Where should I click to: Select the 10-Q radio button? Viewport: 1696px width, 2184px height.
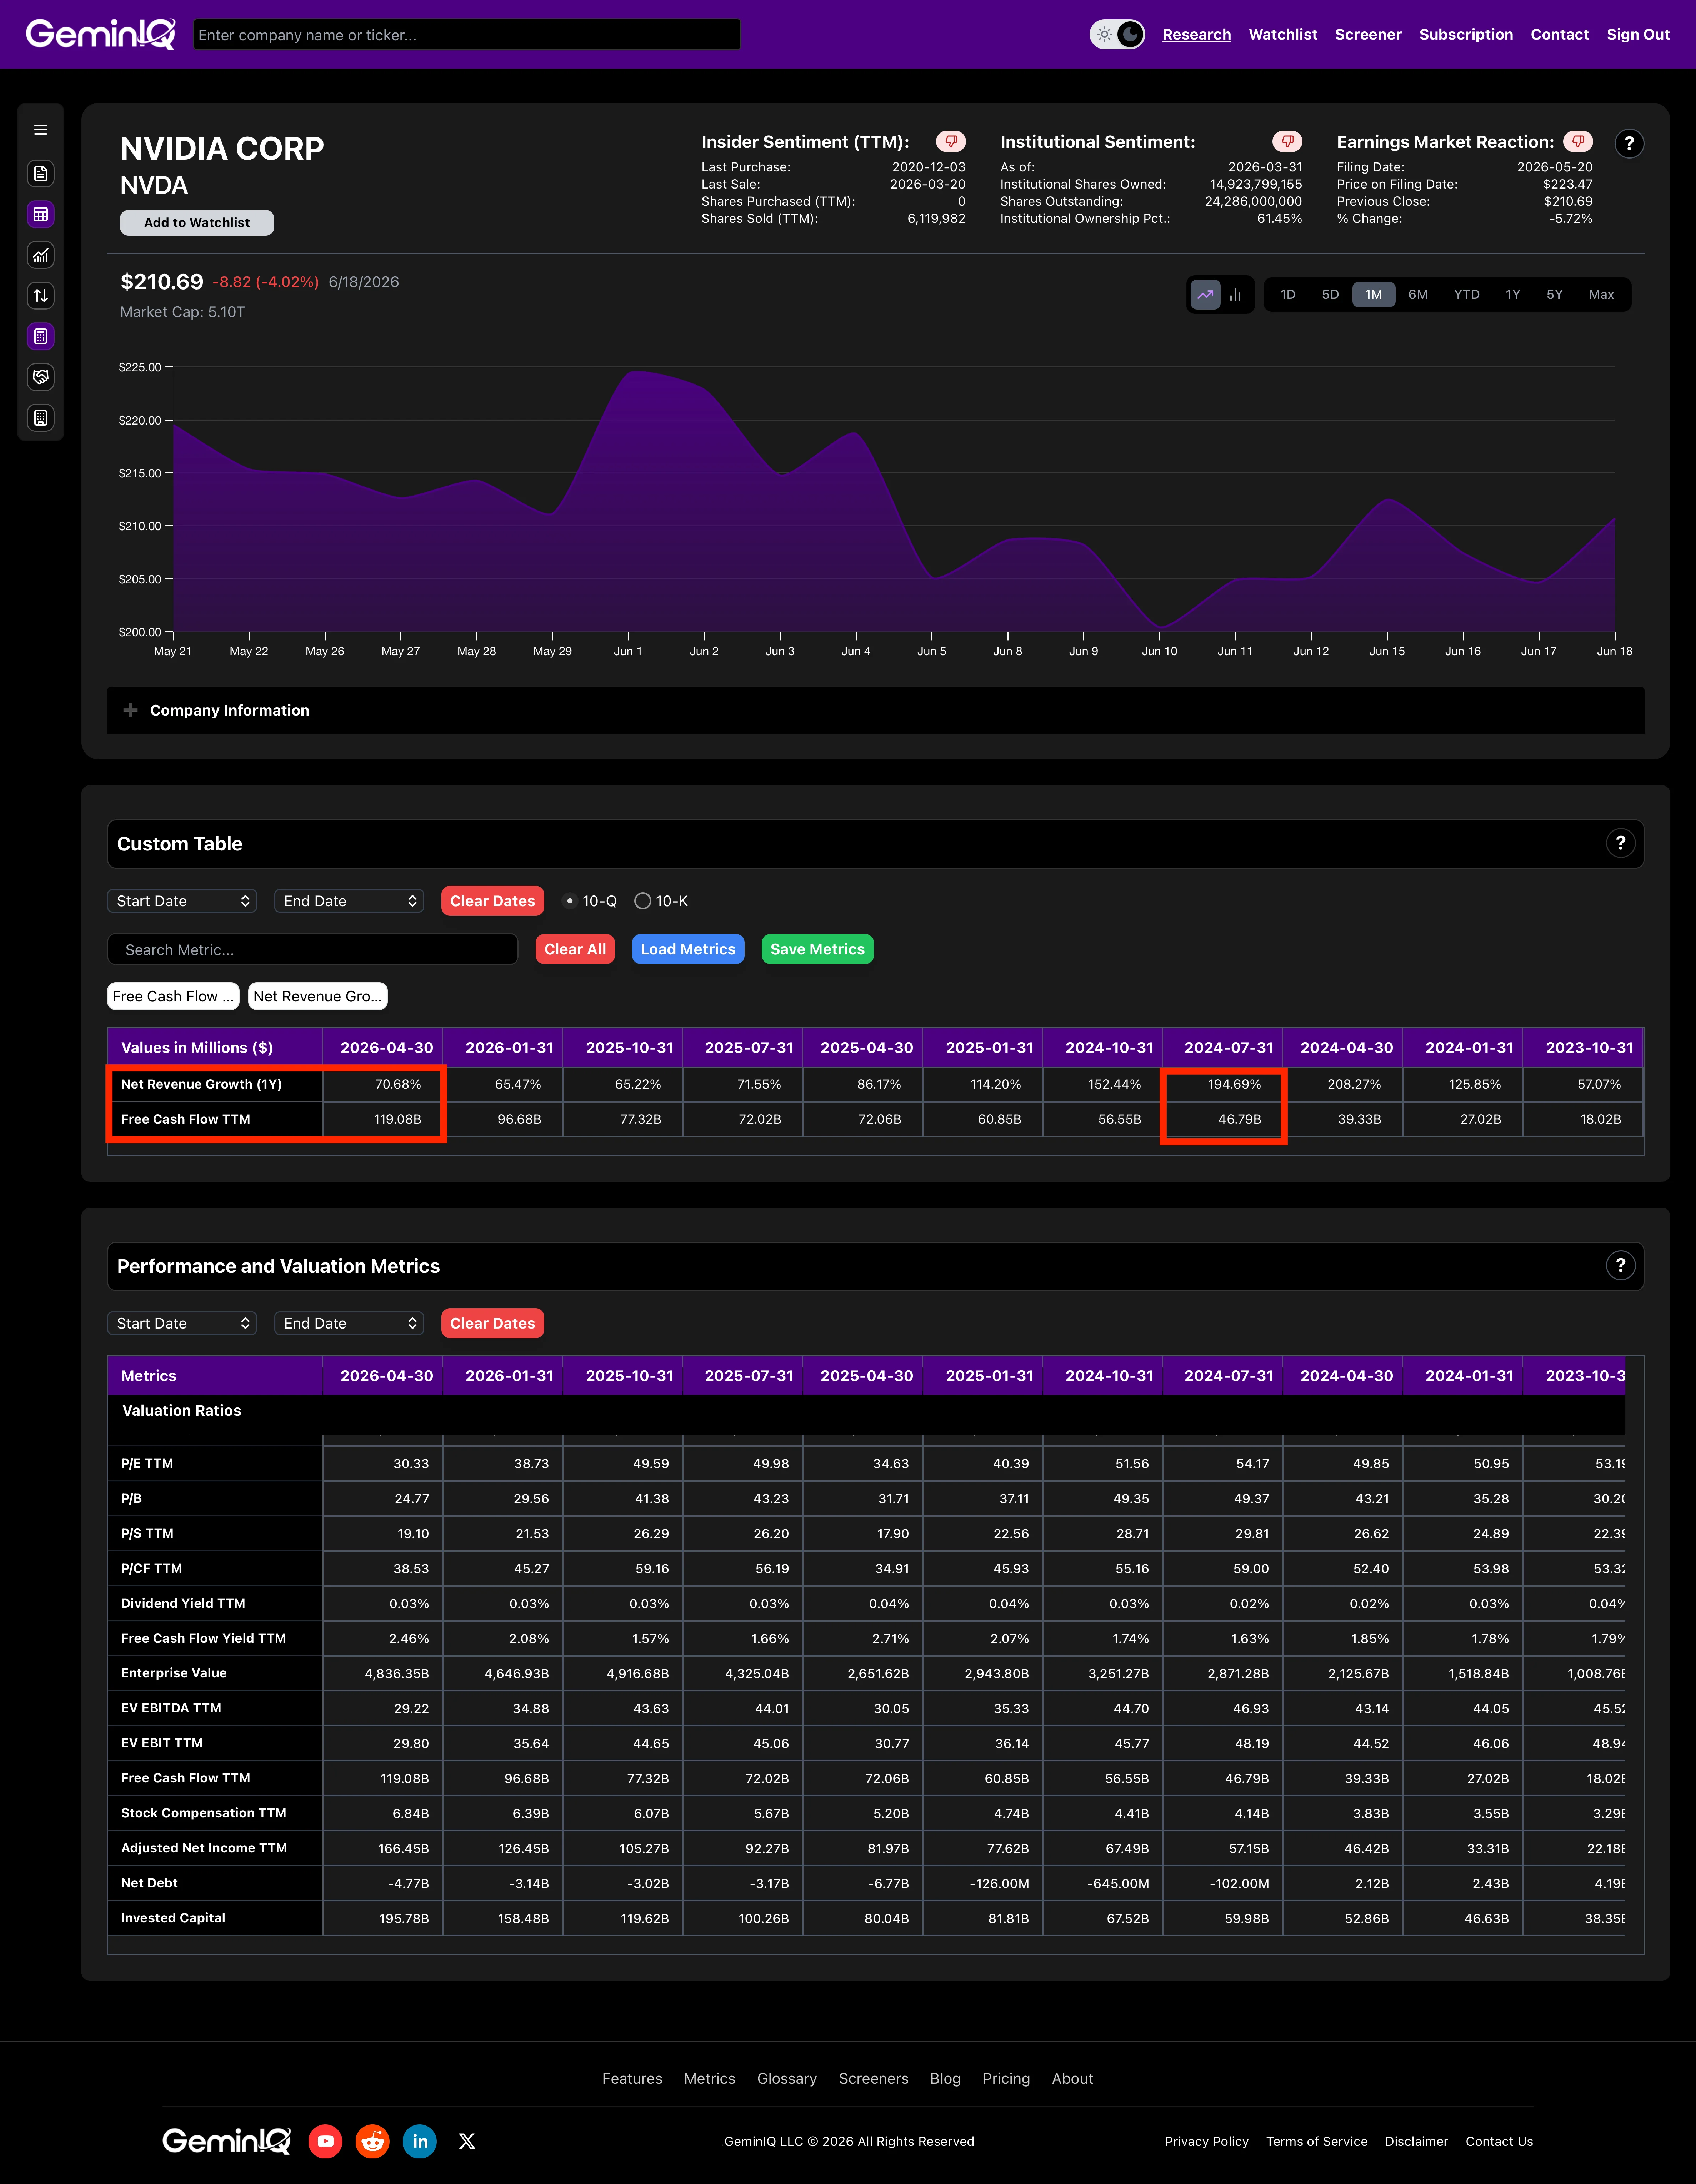point(570,901)
